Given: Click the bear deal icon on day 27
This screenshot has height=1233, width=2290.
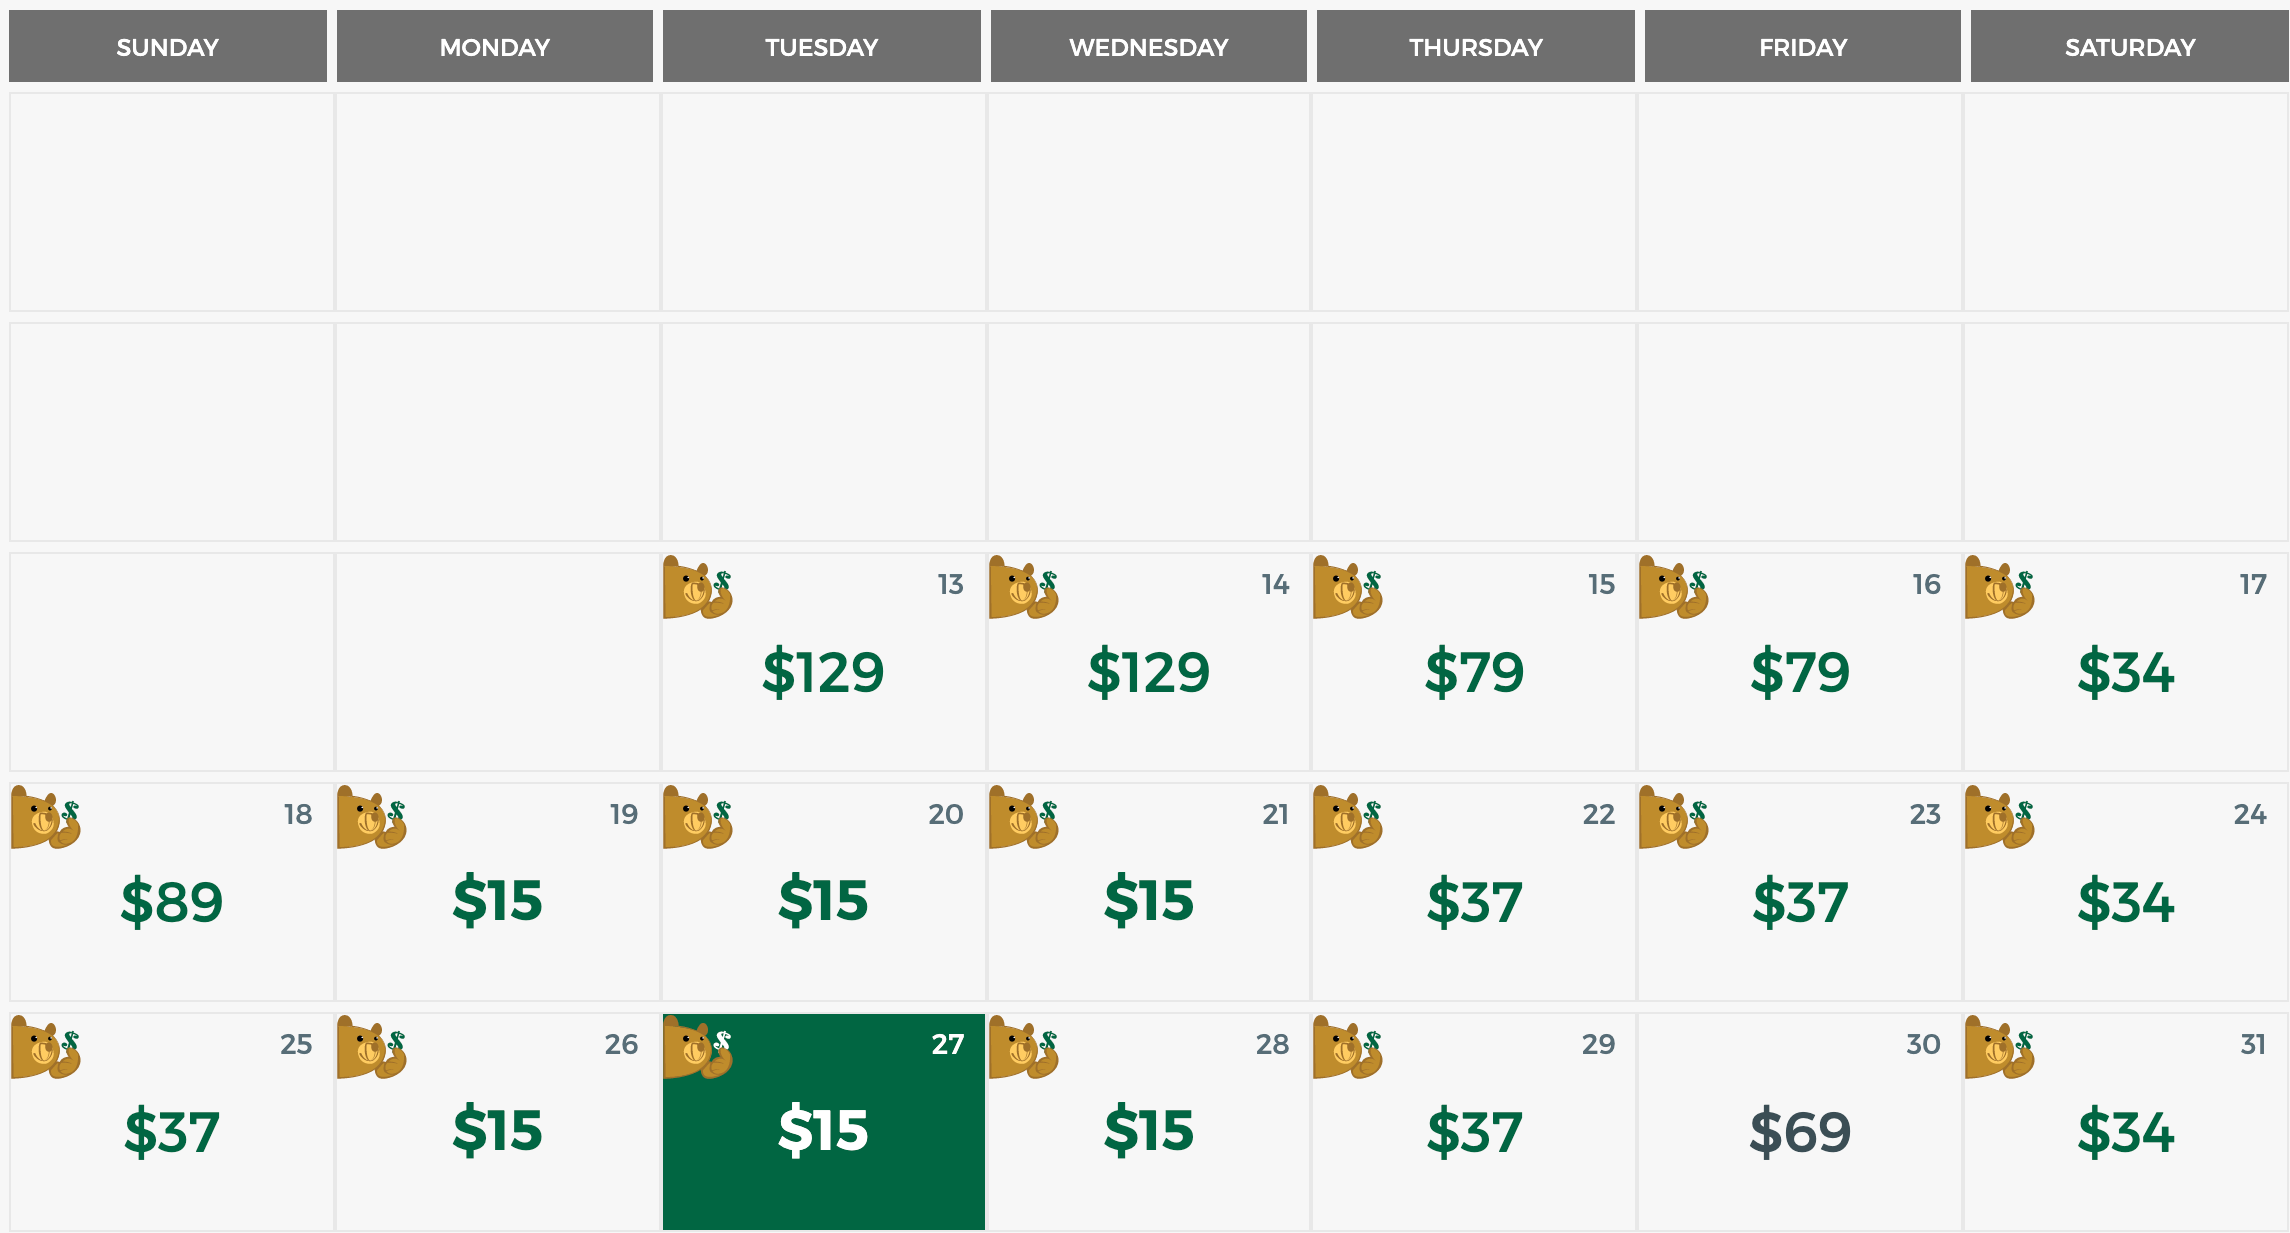Looking at the screenshot, I should (x=697, y=1048).
